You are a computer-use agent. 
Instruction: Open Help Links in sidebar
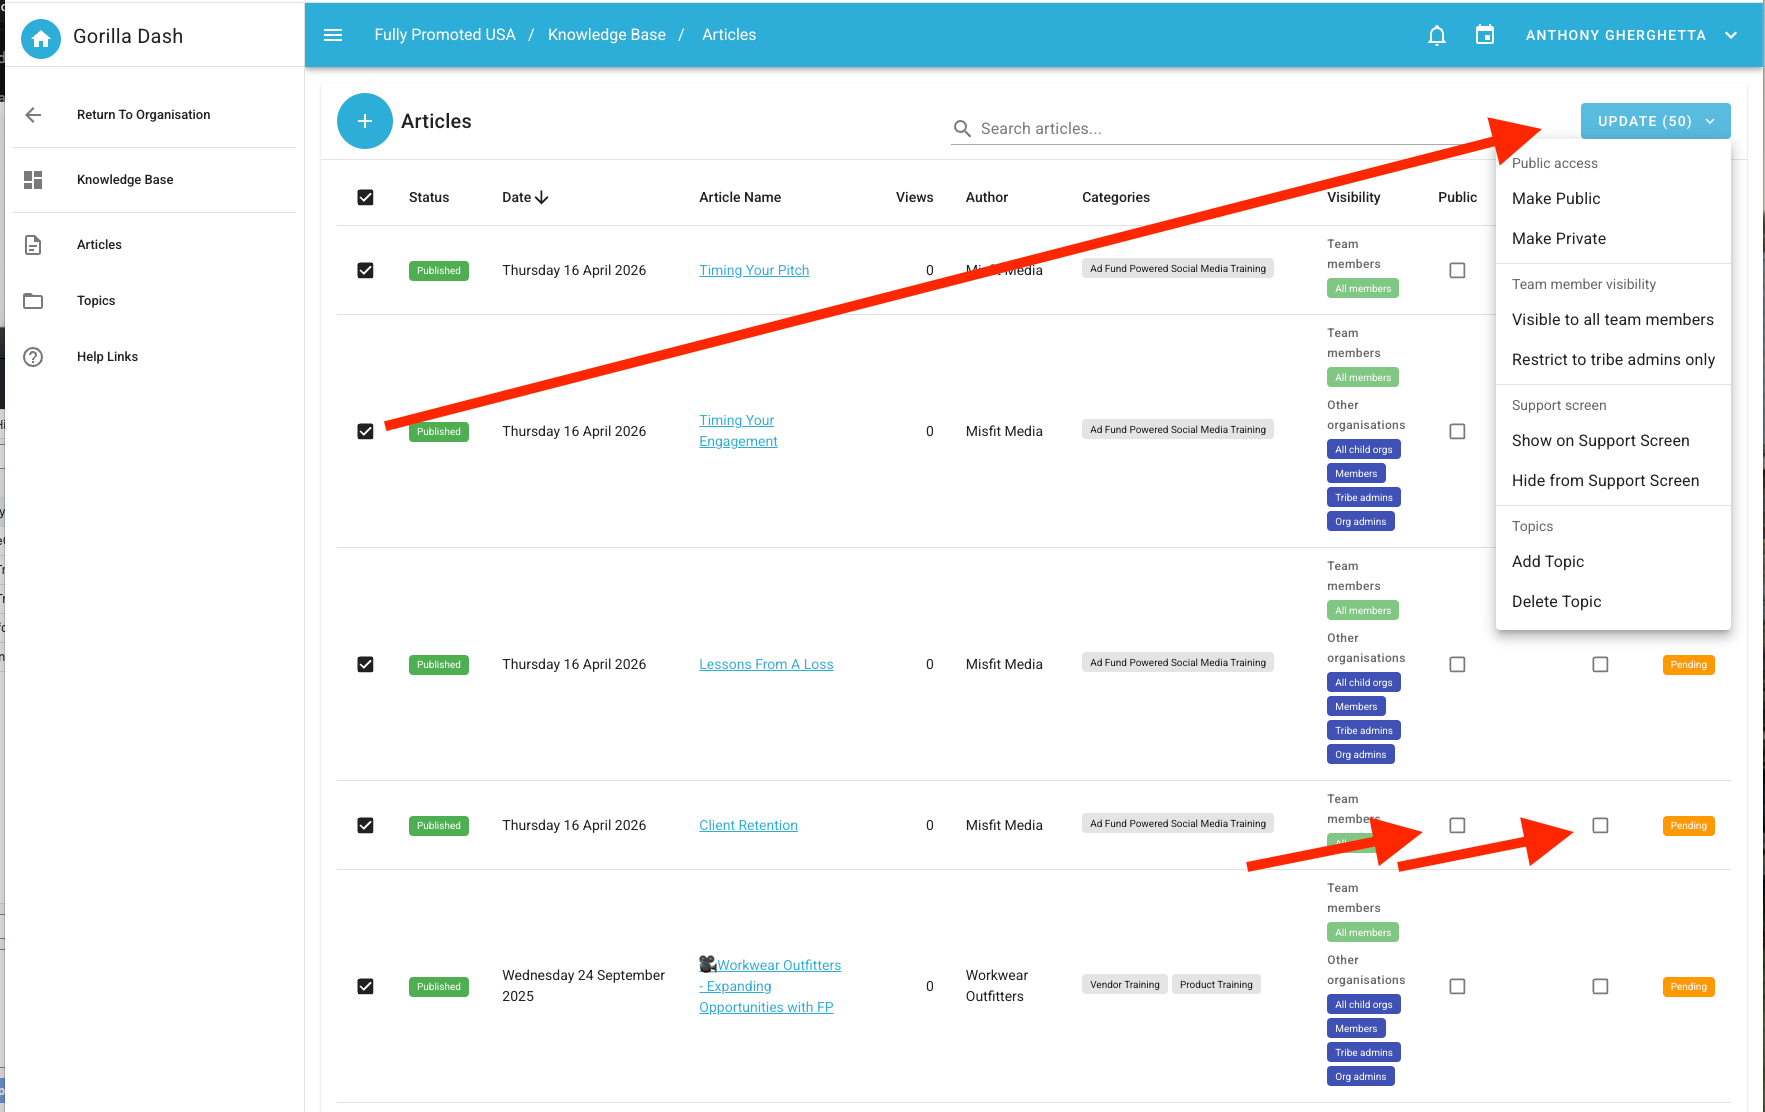tap(108, 357)
